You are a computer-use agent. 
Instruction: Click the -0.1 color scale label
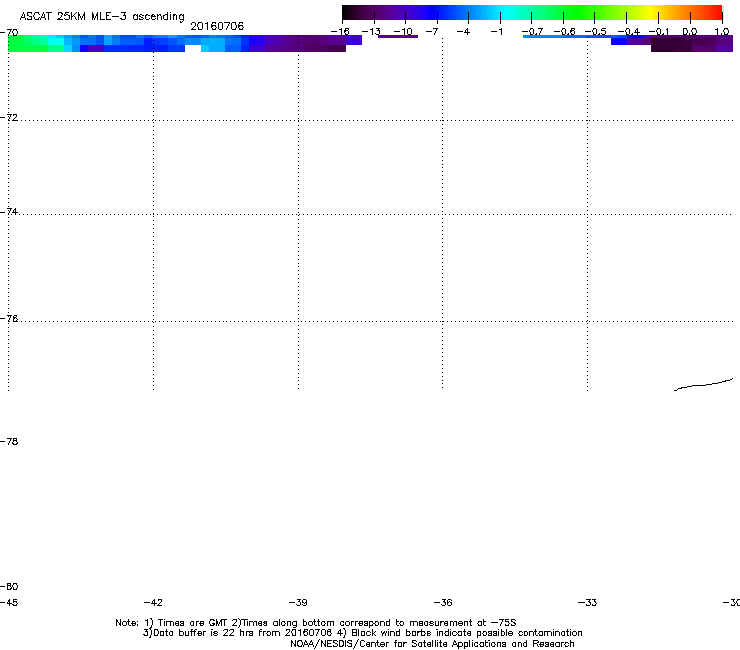coord(659,31)
